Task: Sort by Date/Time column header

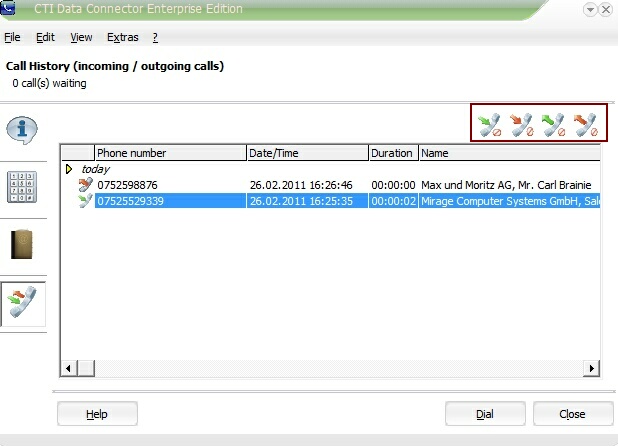Action: click(305, 153)
